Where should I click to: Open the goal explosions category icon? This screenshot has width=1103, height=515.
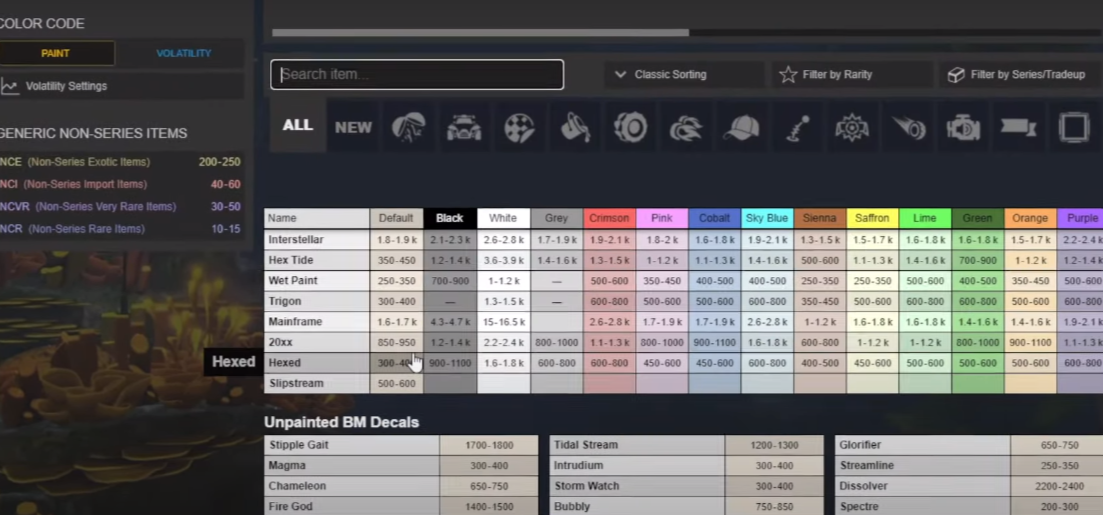[x=852, y=127]
